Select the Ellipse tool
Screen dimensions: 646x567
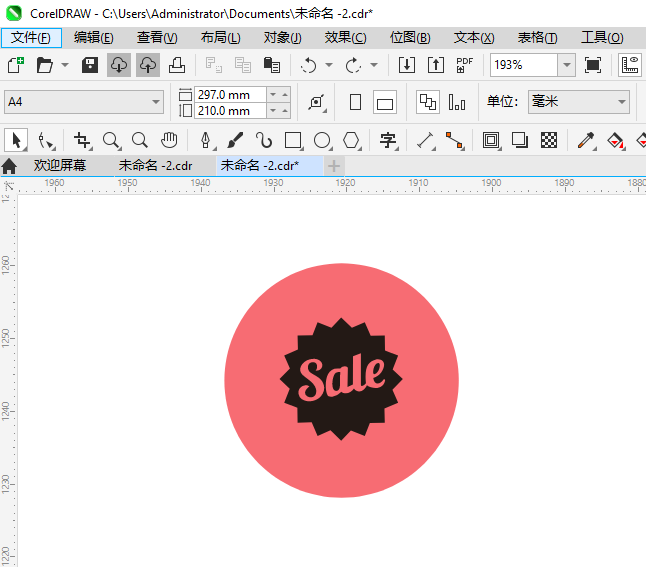[x=322, y=141]
